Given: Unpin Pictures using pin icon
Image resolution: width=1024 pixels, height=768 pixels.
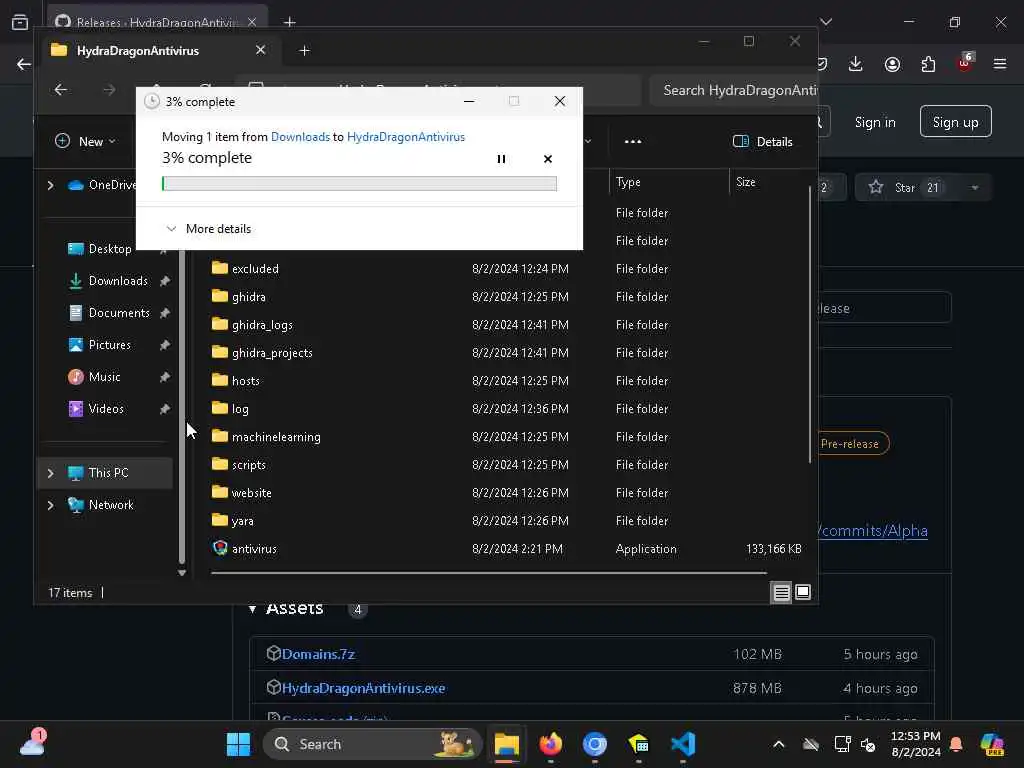Looking at the screenshot, I should coord(165,345).
